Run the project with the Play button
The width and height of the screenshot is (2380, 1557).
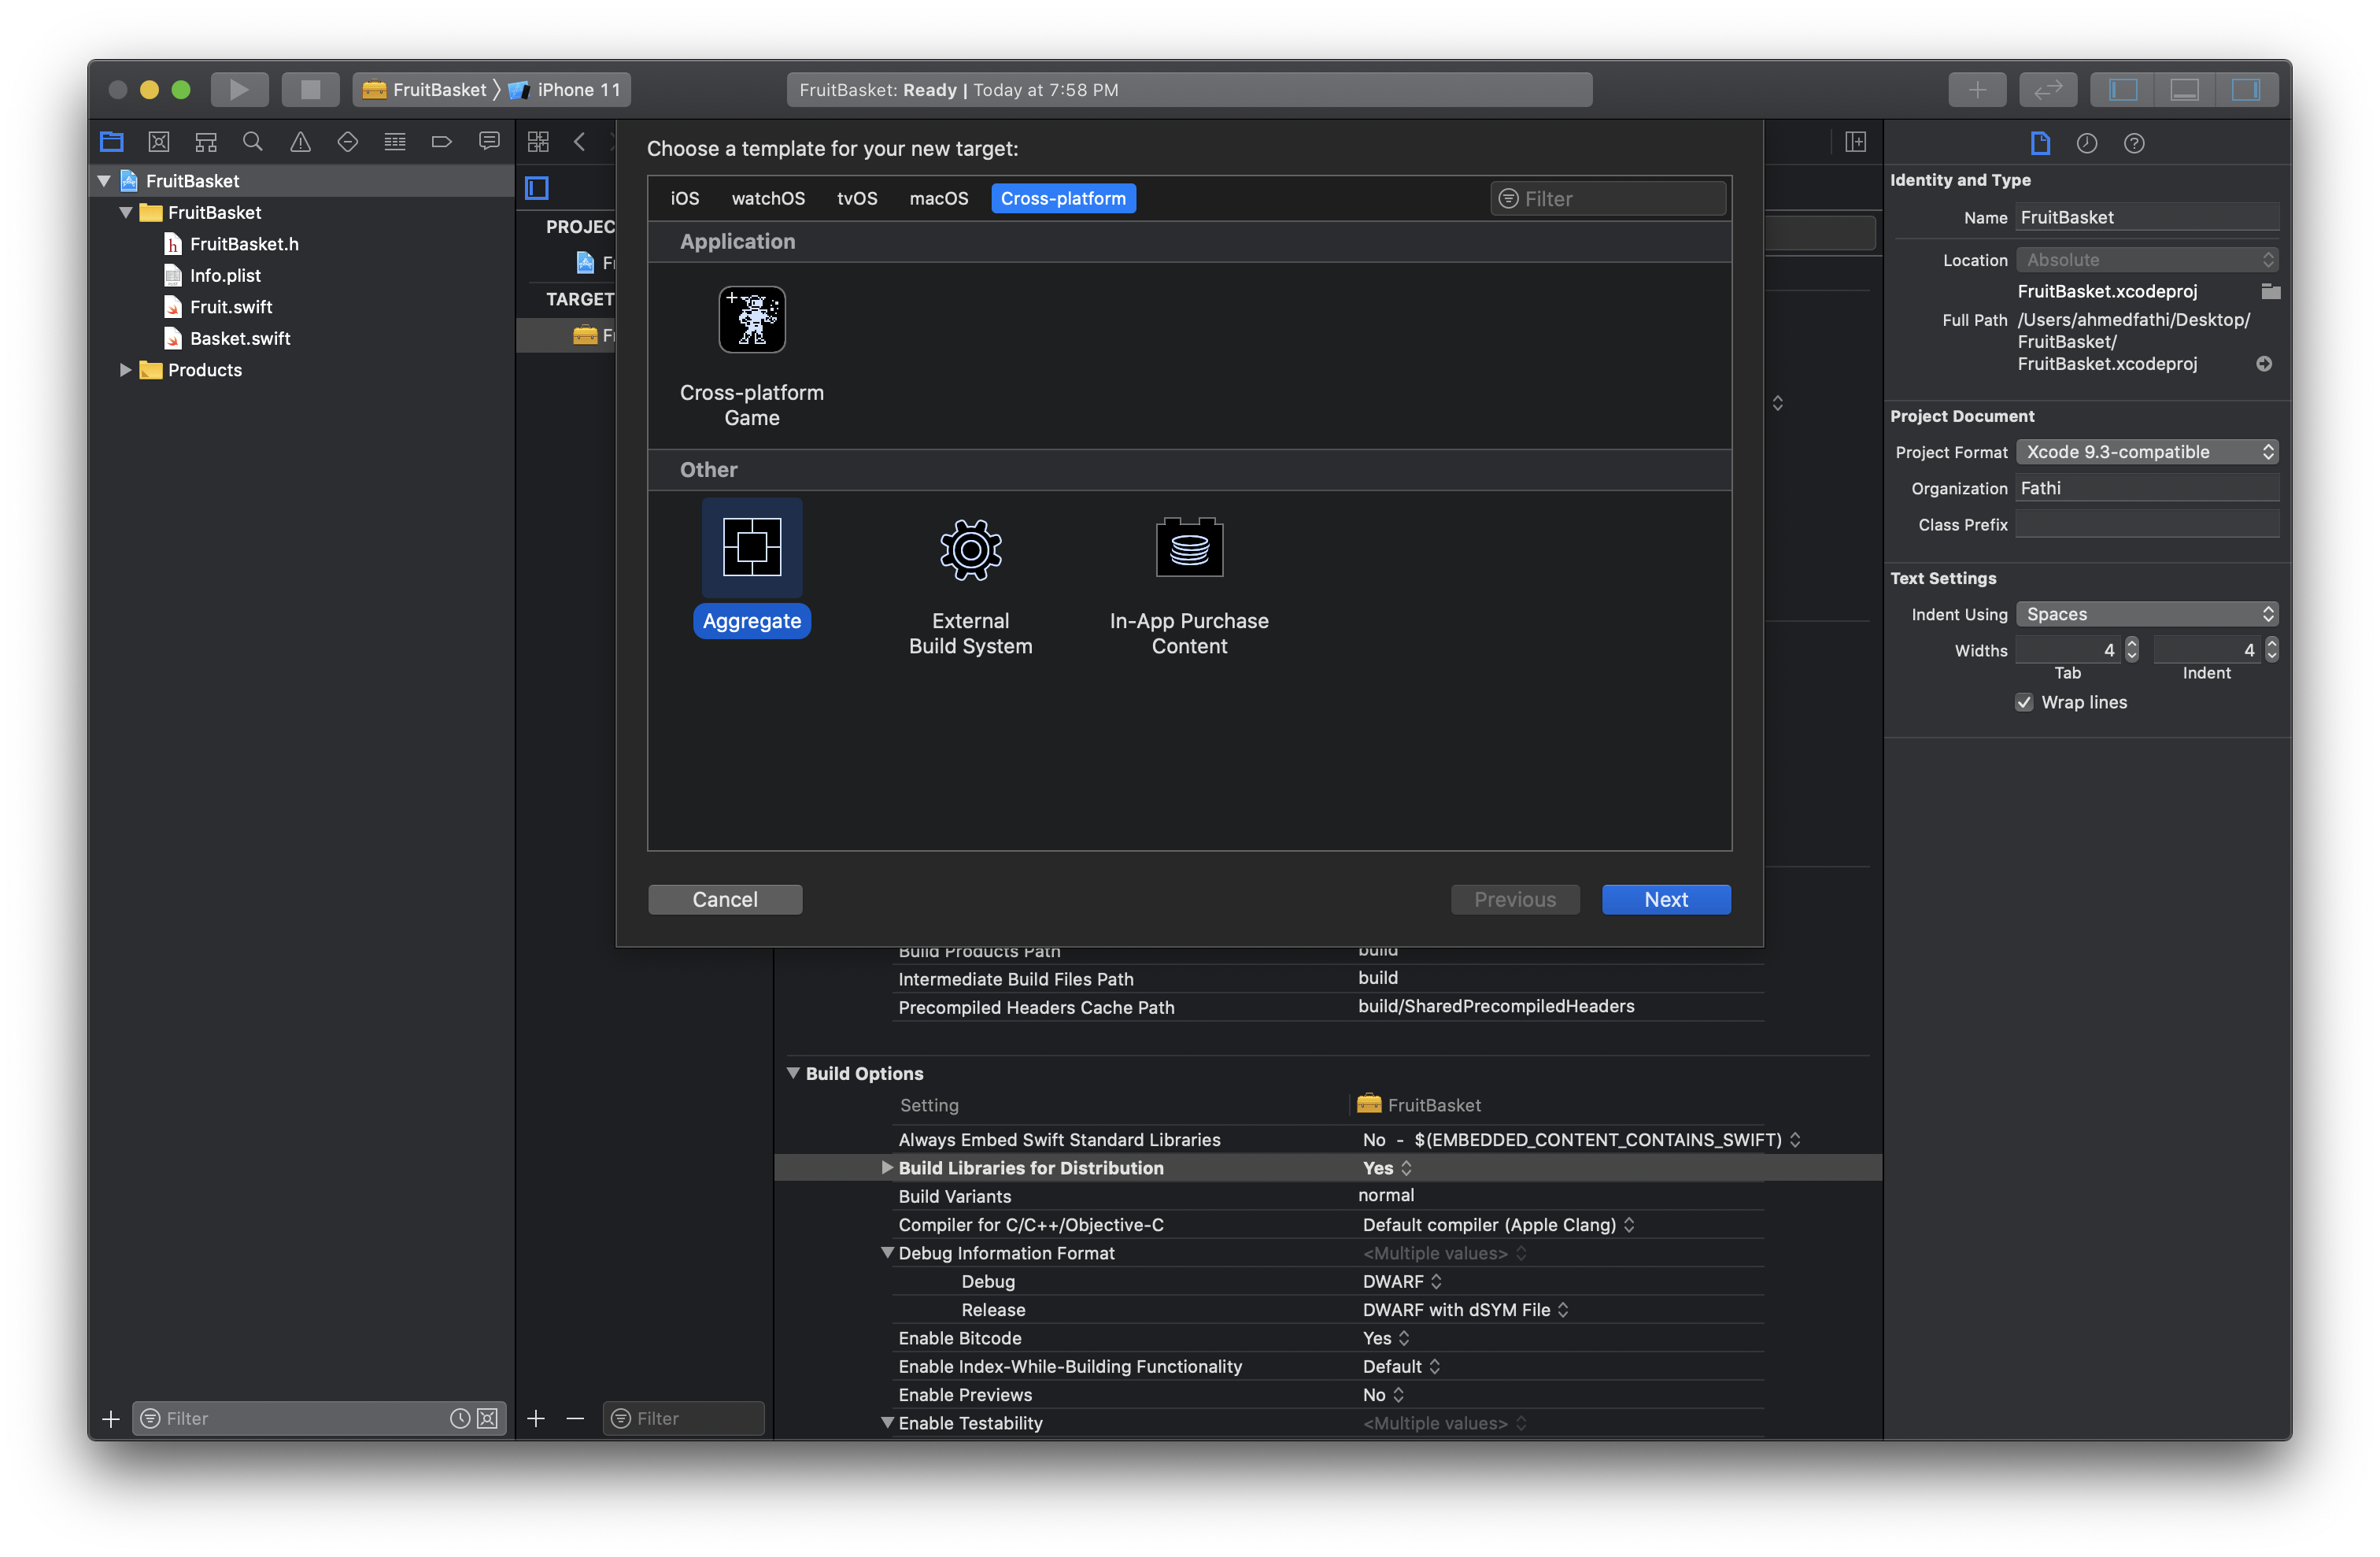pyautogui.click(x=239, y=90)
